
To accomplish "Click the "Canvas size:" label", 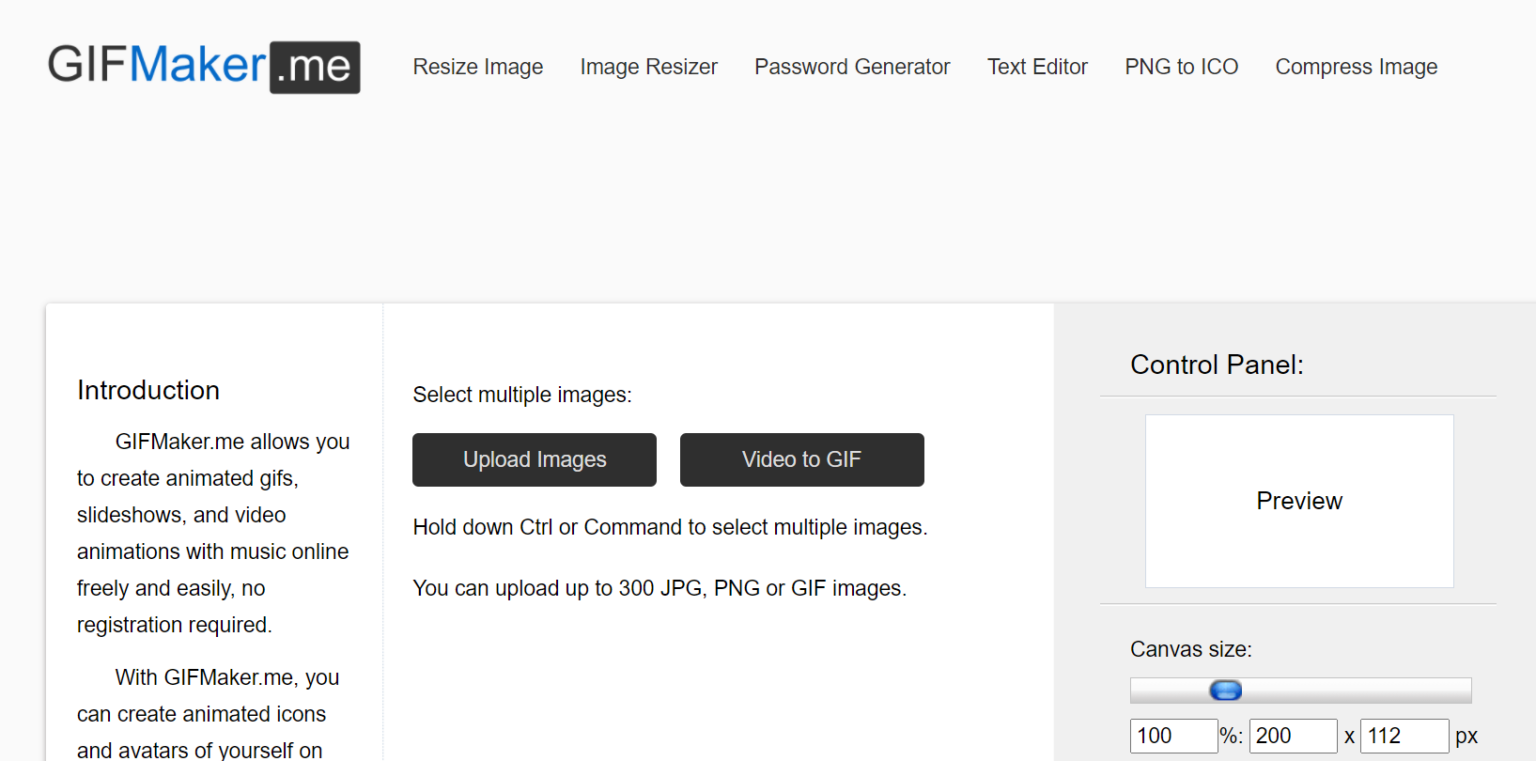I will tap(1191, 649).
